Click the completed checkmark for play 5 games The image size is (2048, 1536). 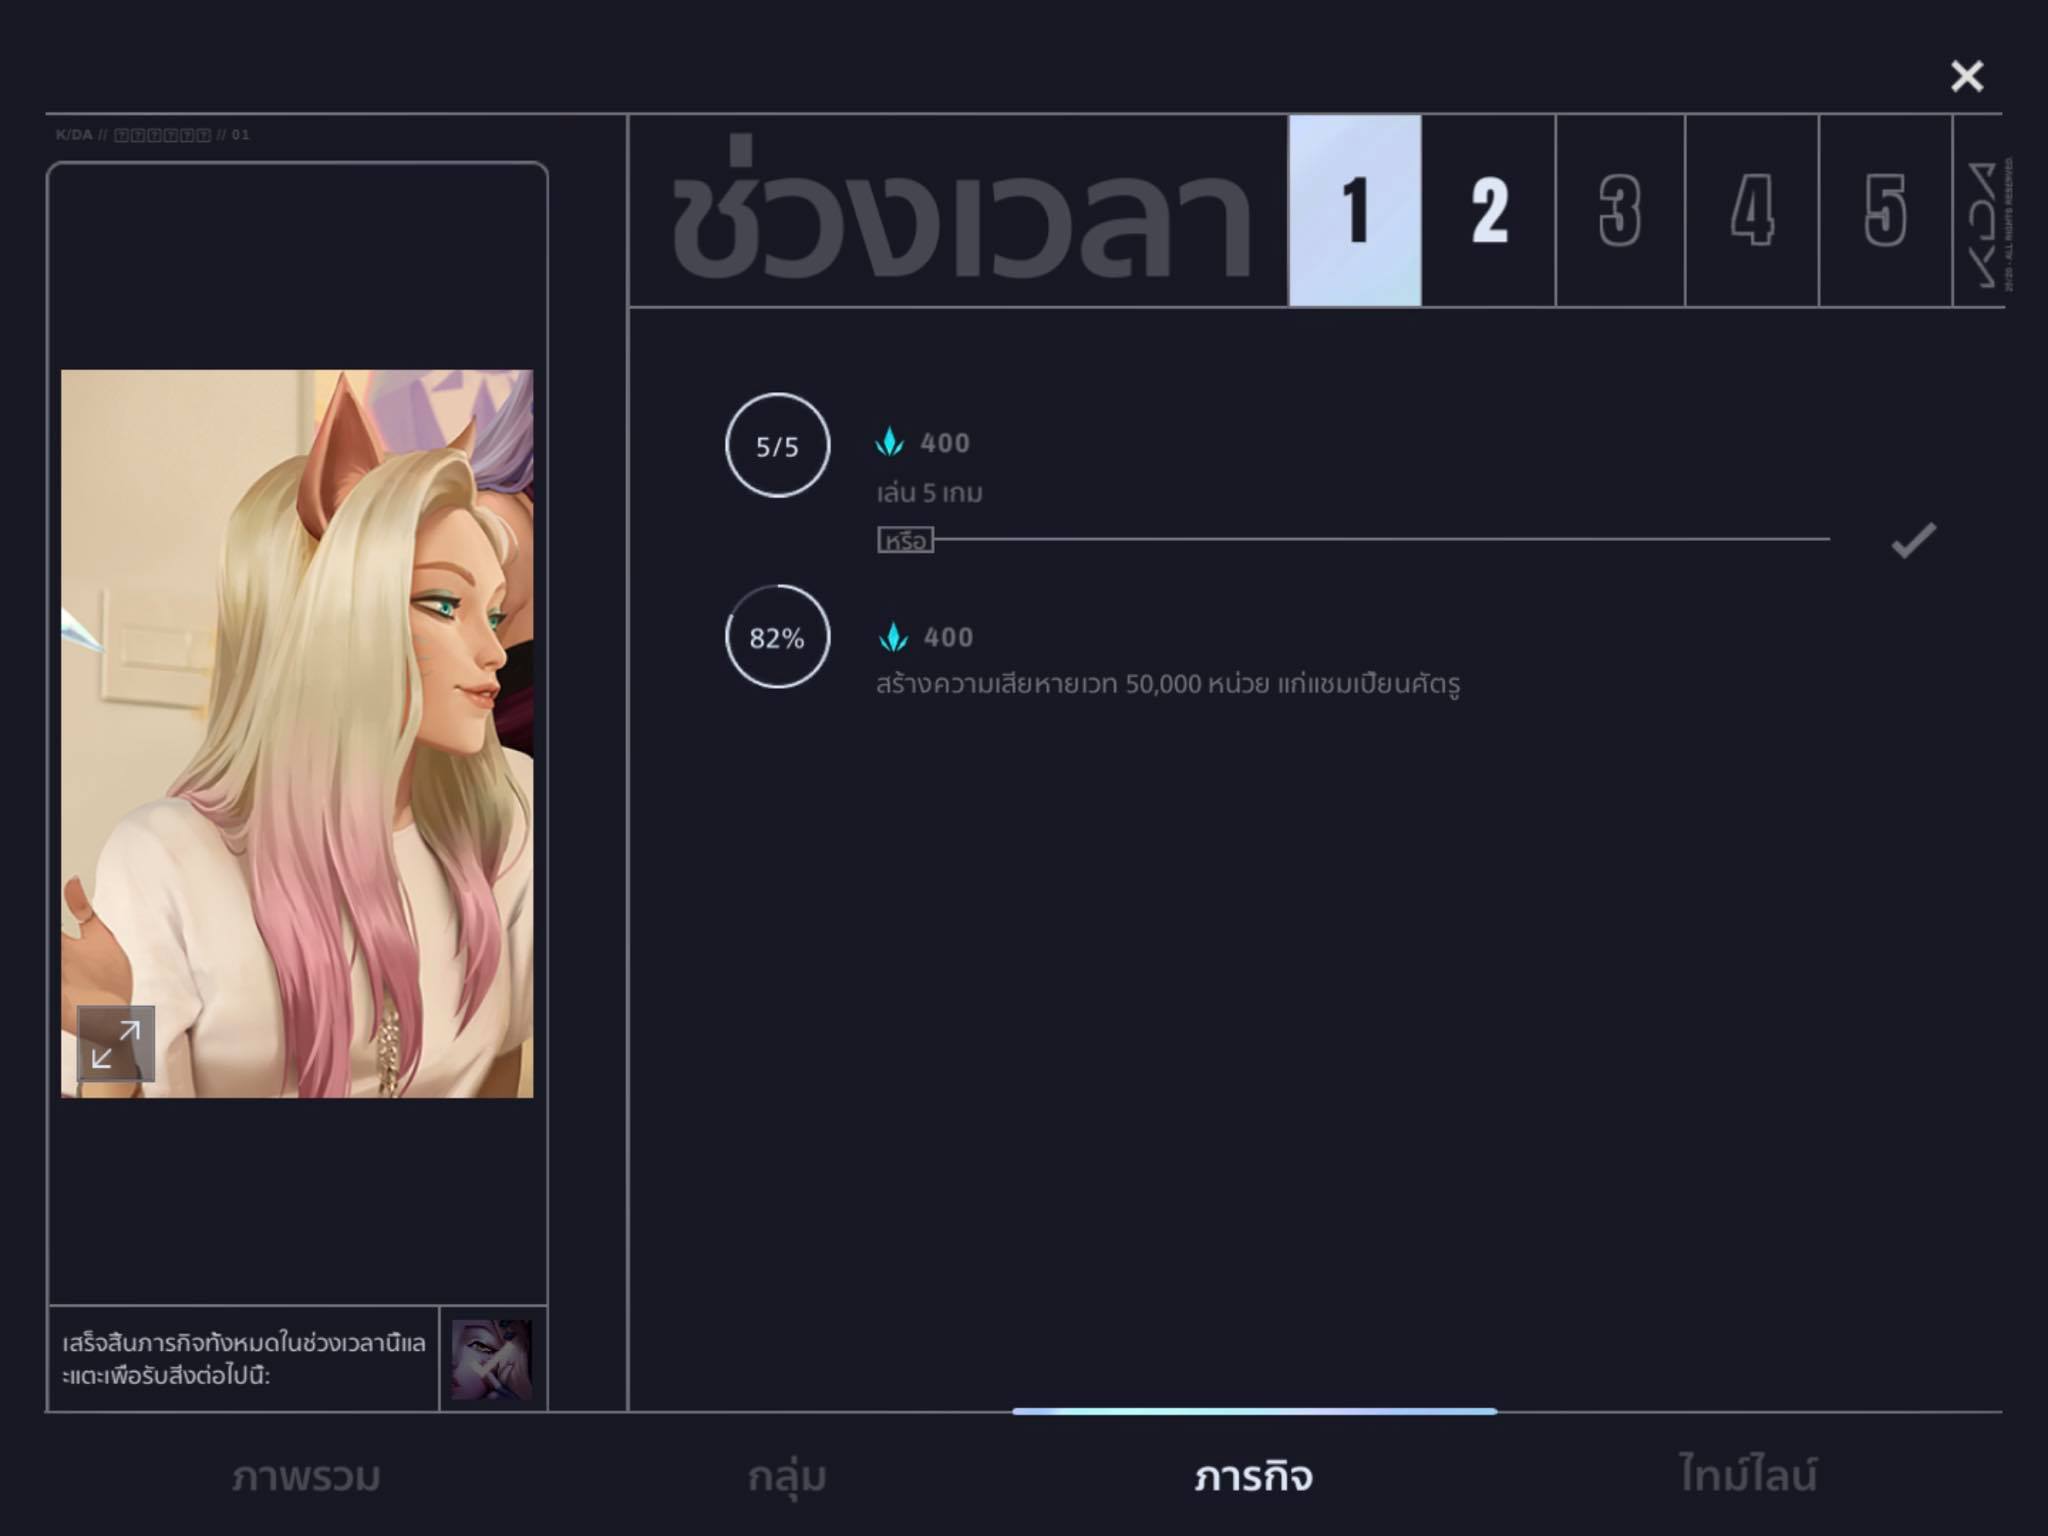click(1913, 540)
